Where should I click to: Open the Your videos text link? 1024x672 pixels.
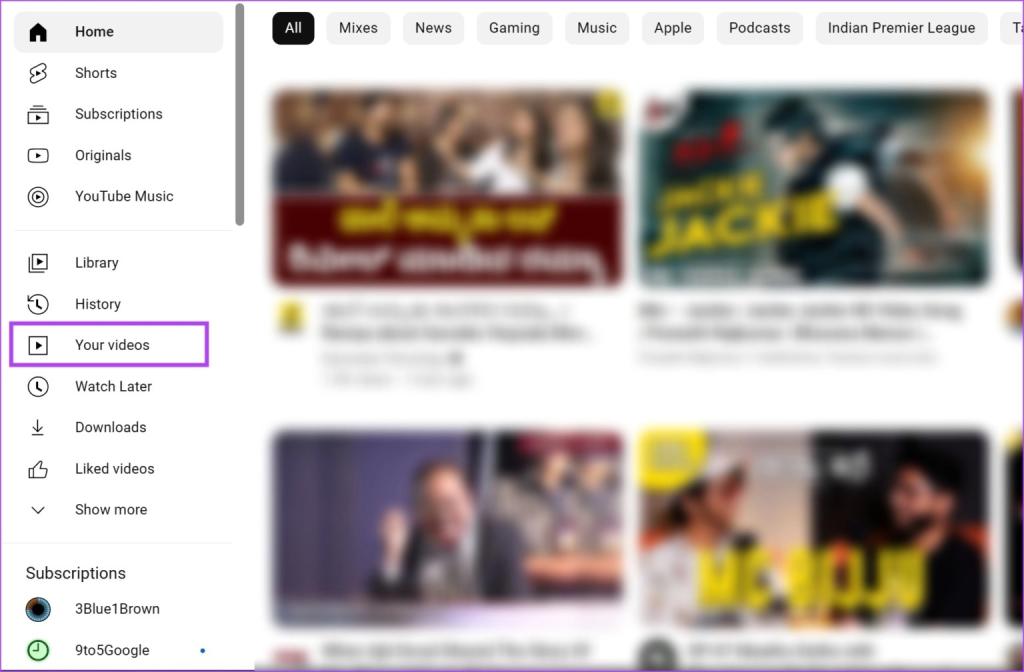pyautogui.click(x=112, y=345)
